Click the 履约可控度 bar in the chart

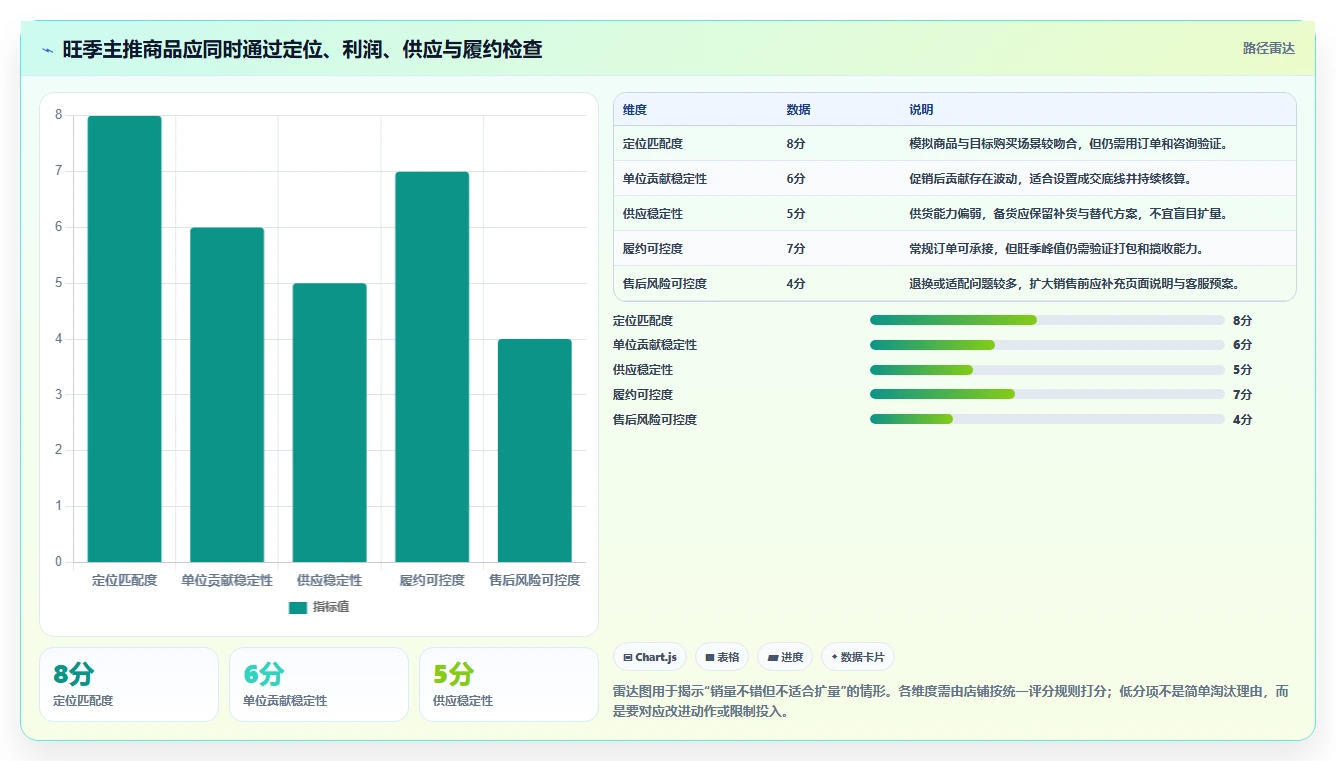click(x=432, y=367)
